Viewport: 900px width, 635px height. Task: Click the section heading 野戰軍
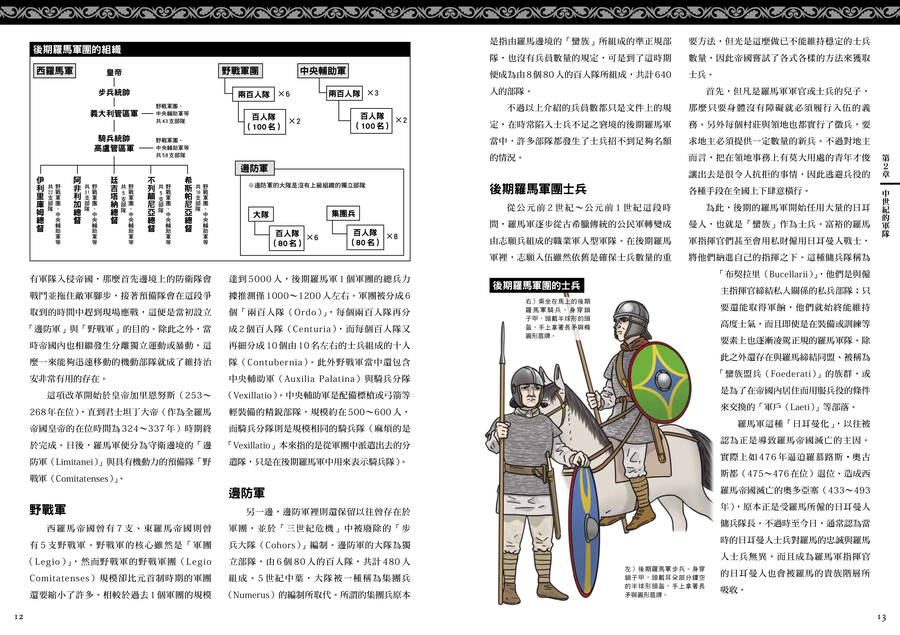click(48, 509)
